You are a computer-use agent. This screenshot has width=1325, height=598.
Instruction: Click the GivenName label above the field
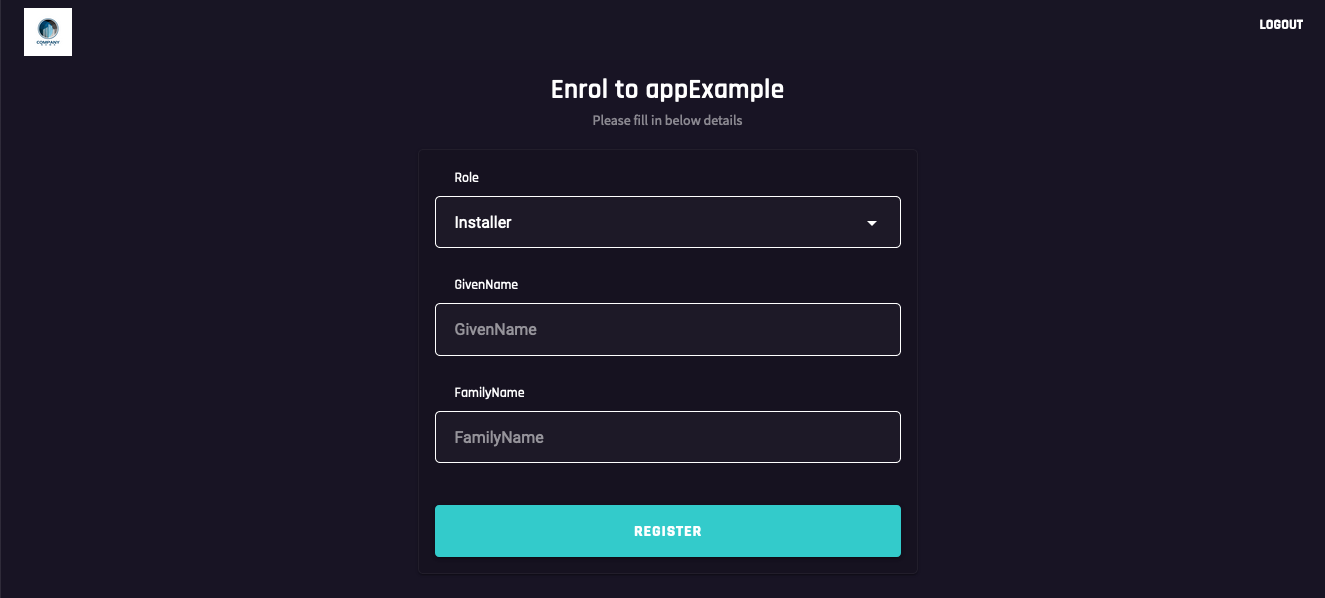pyautogui.click(x=486, y=285)
